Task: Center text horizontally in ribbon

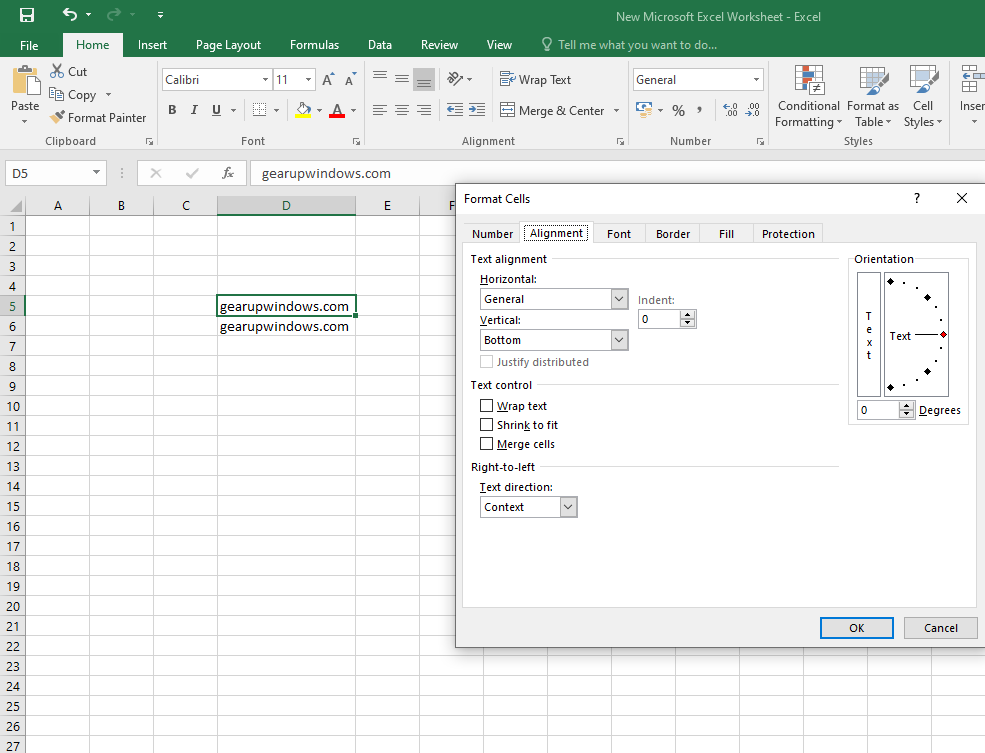Action: coord(402,111)
